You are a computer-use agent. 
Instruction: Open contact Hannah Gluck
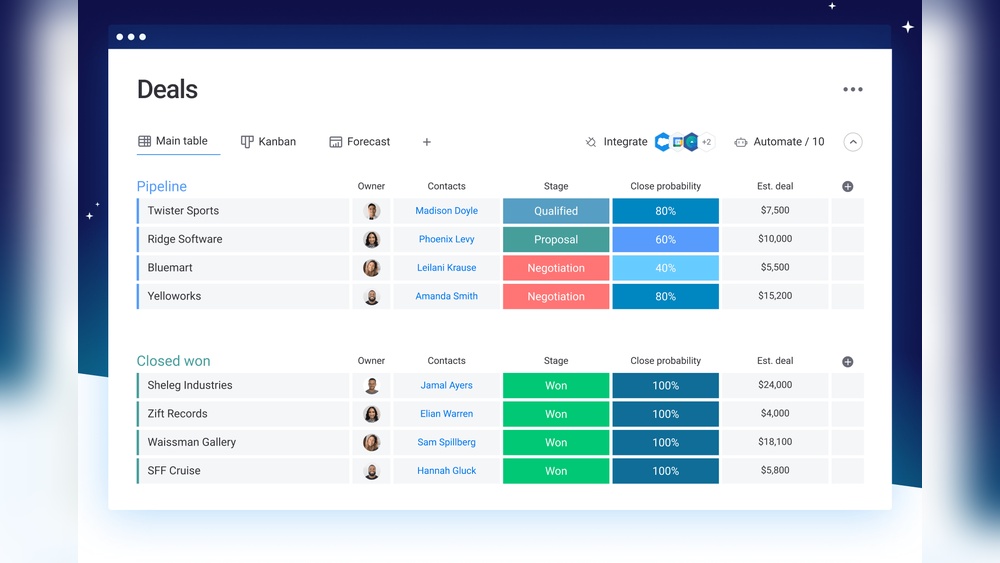click(x=446, y=471)
